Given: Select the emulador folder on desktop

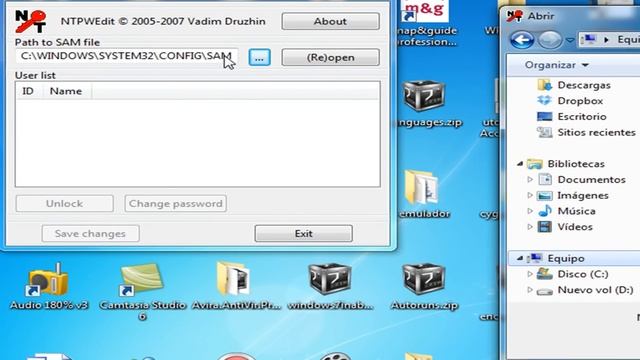Looking at the screenshot, I should 423,187.
